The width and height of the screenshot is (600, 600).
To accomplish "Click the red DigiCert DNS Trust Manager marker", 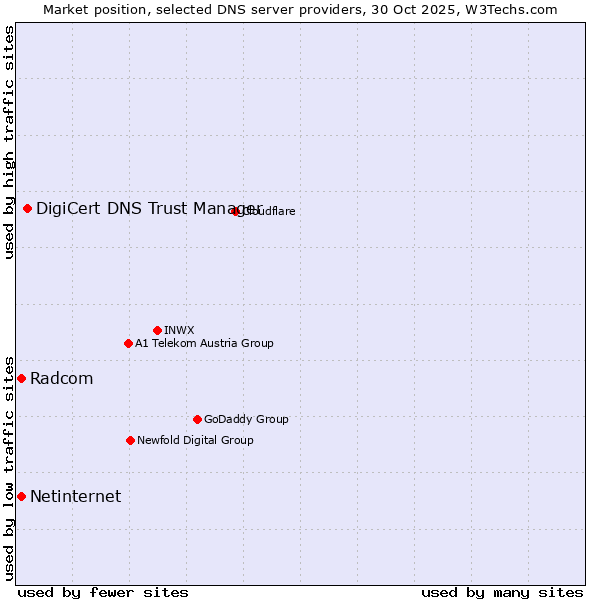I will click(28, 208).
